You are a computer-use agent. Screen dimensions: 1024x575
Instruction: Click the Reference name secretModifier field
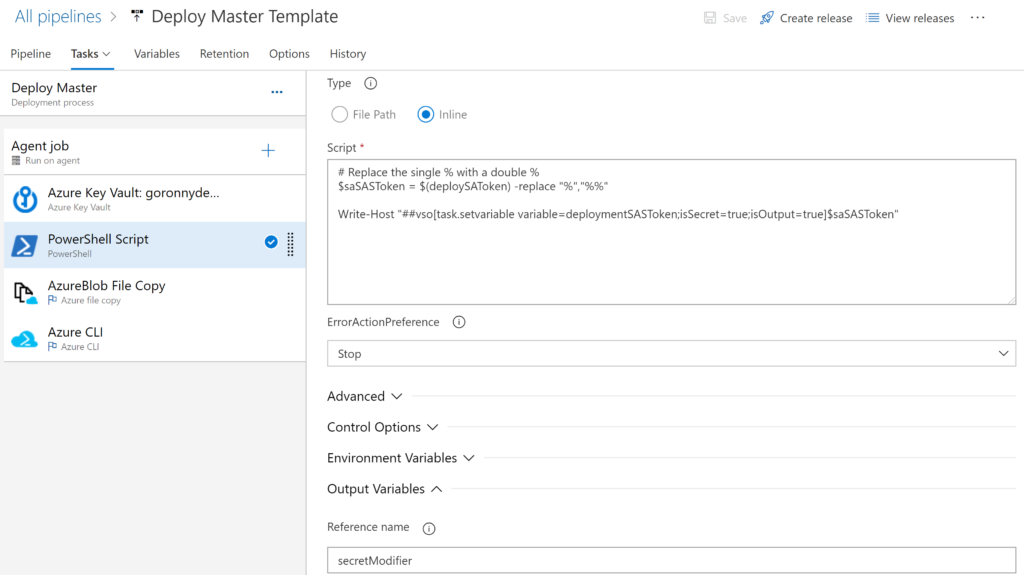[x=671, y=561]
